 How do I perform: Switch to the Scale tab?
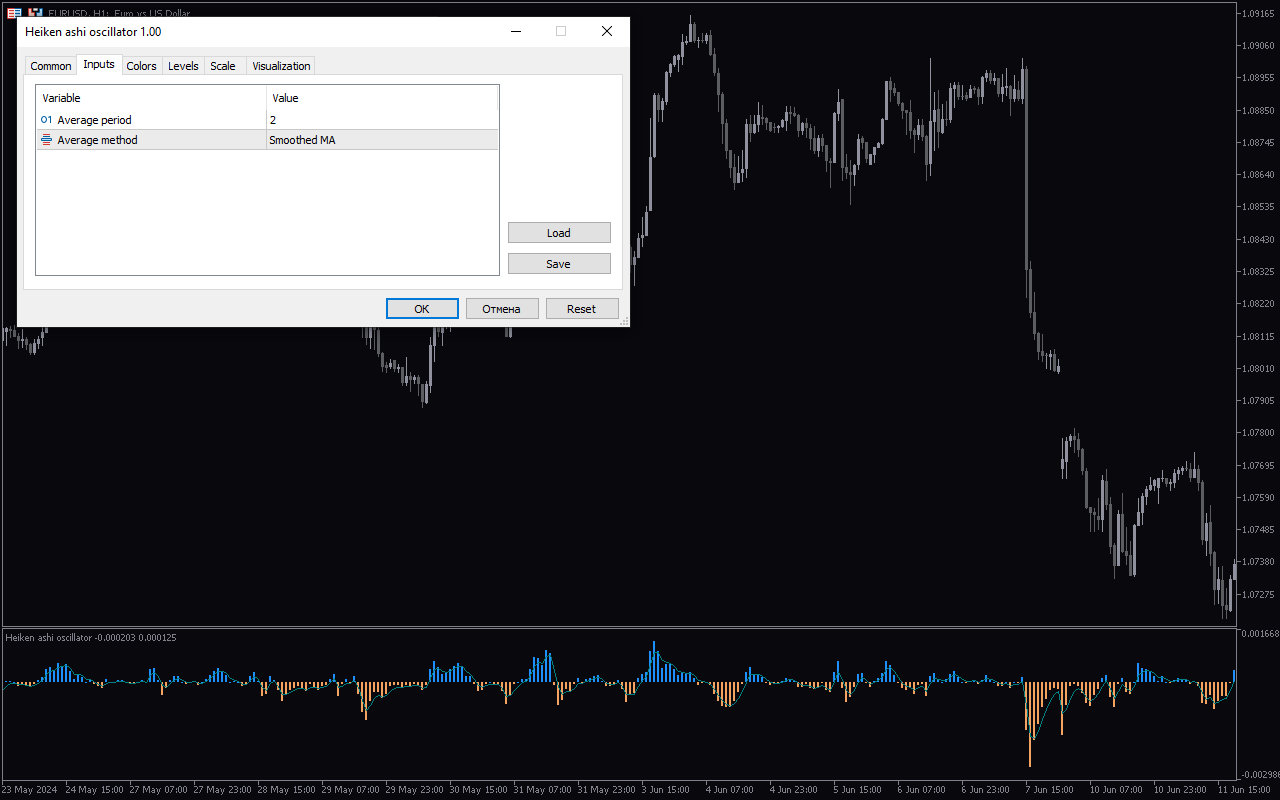click(223, 66)
